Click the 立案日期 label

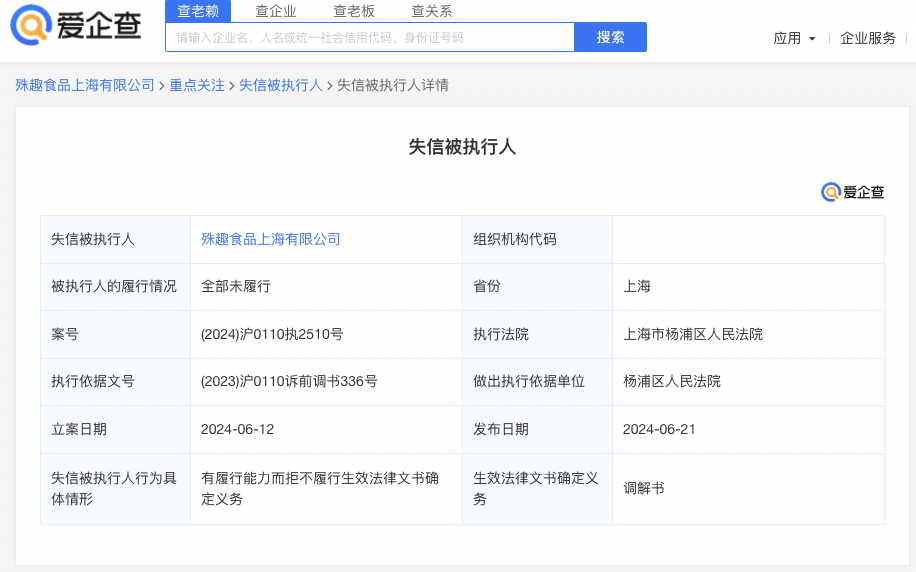79,429
